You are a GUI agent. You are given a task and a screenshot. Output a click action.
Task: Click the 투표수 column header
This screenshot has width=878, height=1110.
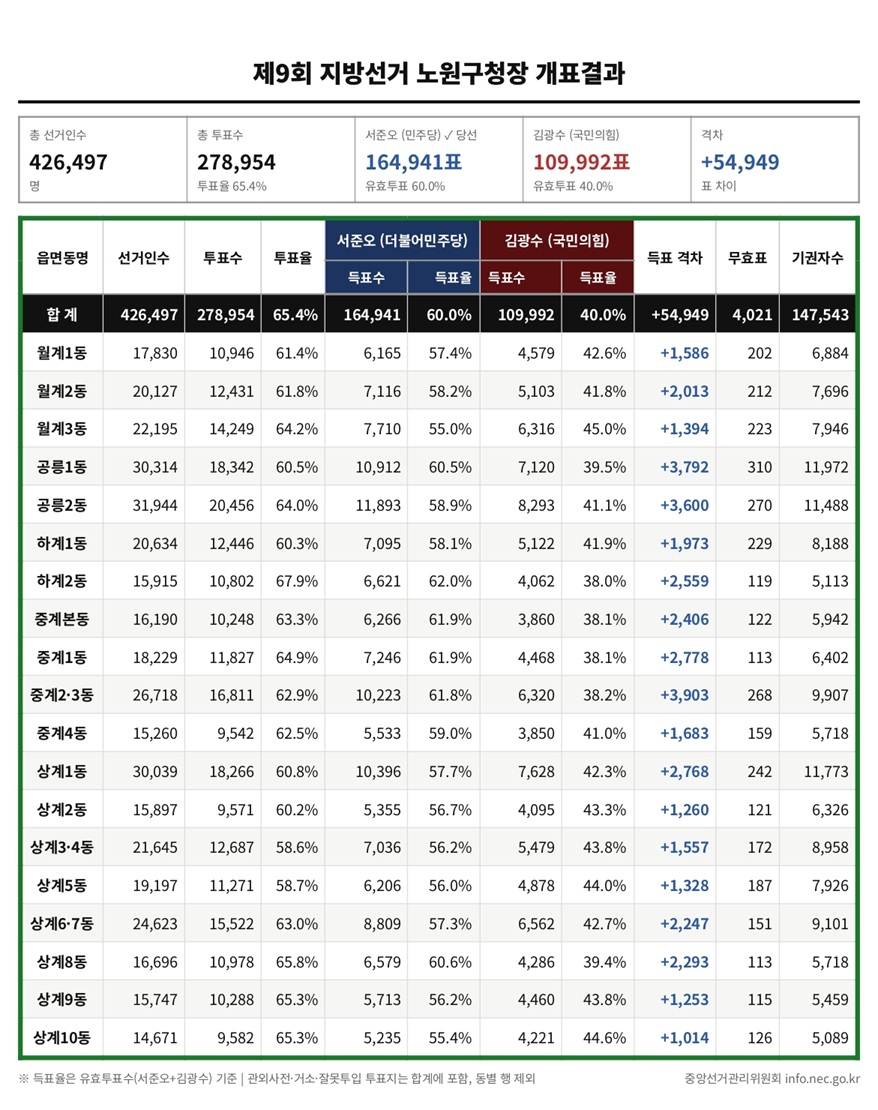[x=222, y=258]
